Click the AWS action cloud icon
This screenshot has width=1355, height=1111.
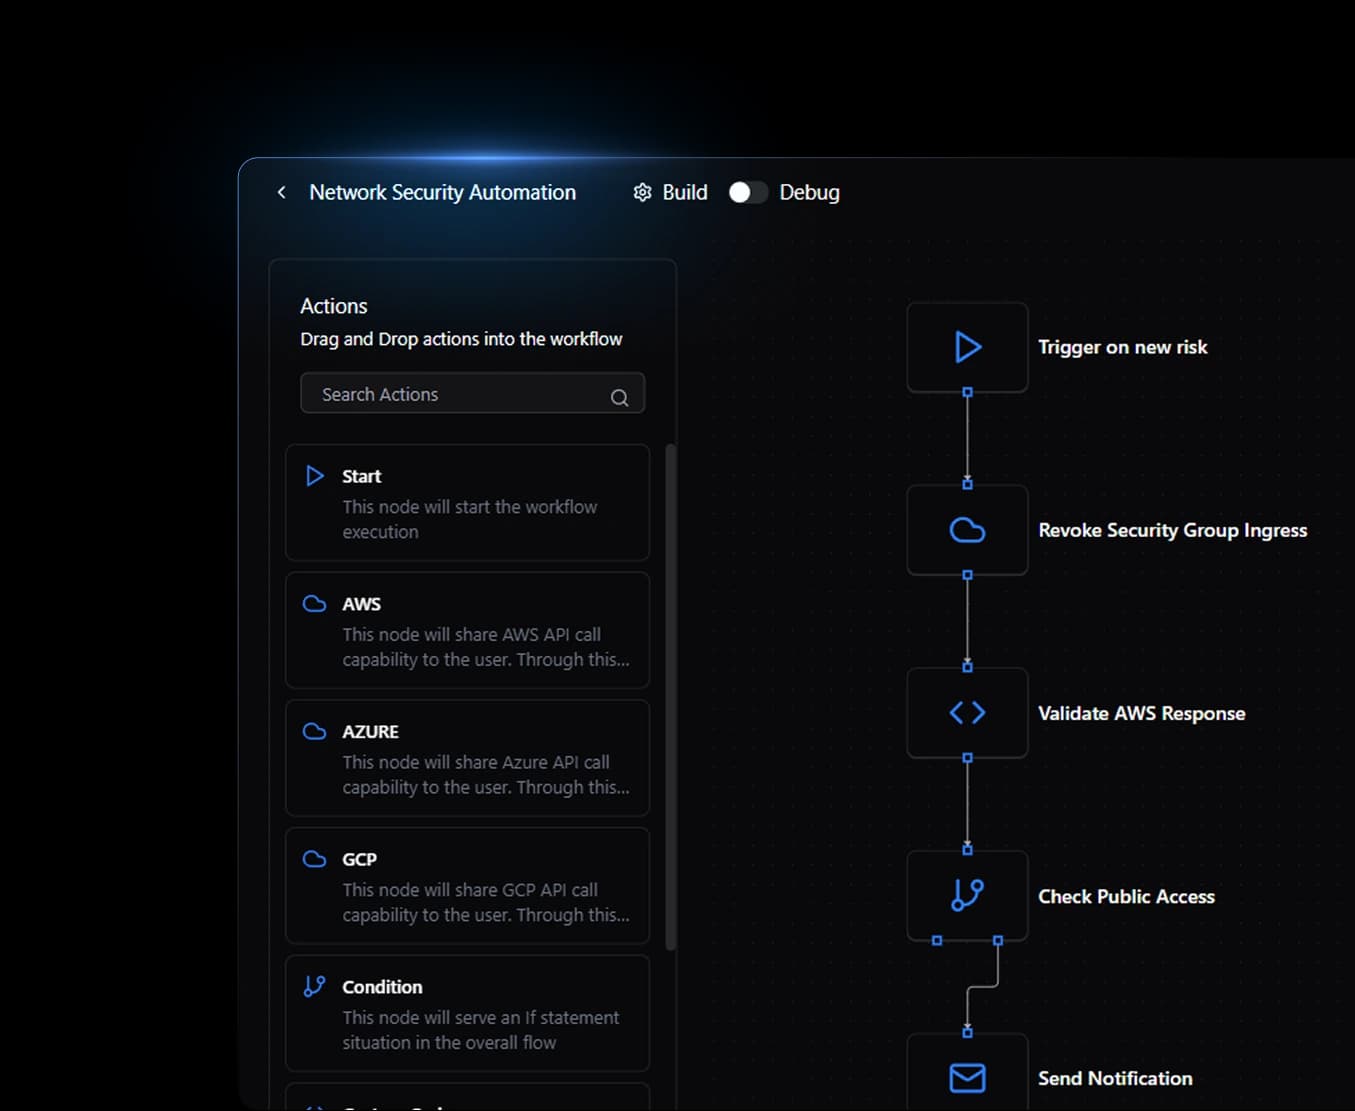pos(315,604)
